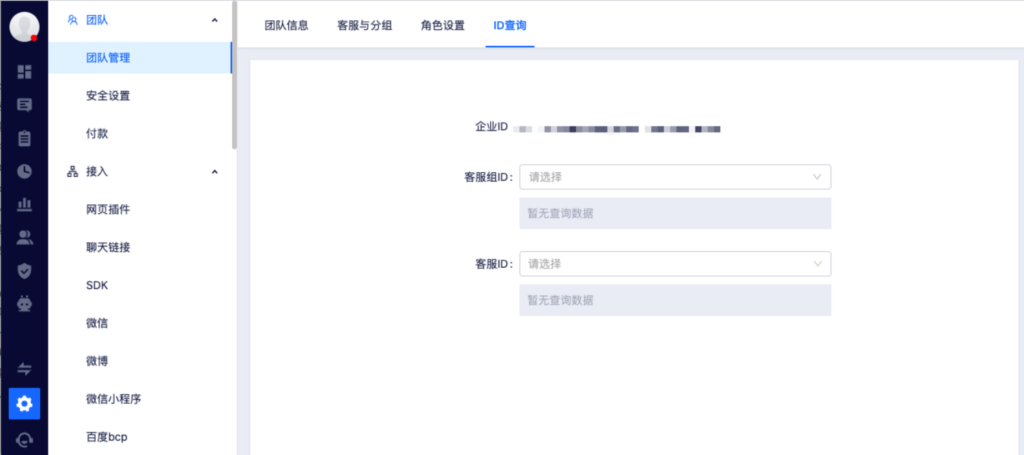Image resolution: width=1024 pixels, height=455 pixels.
Task: Switch to the 团队信息 tab
Action: click(x=286, y=25)
